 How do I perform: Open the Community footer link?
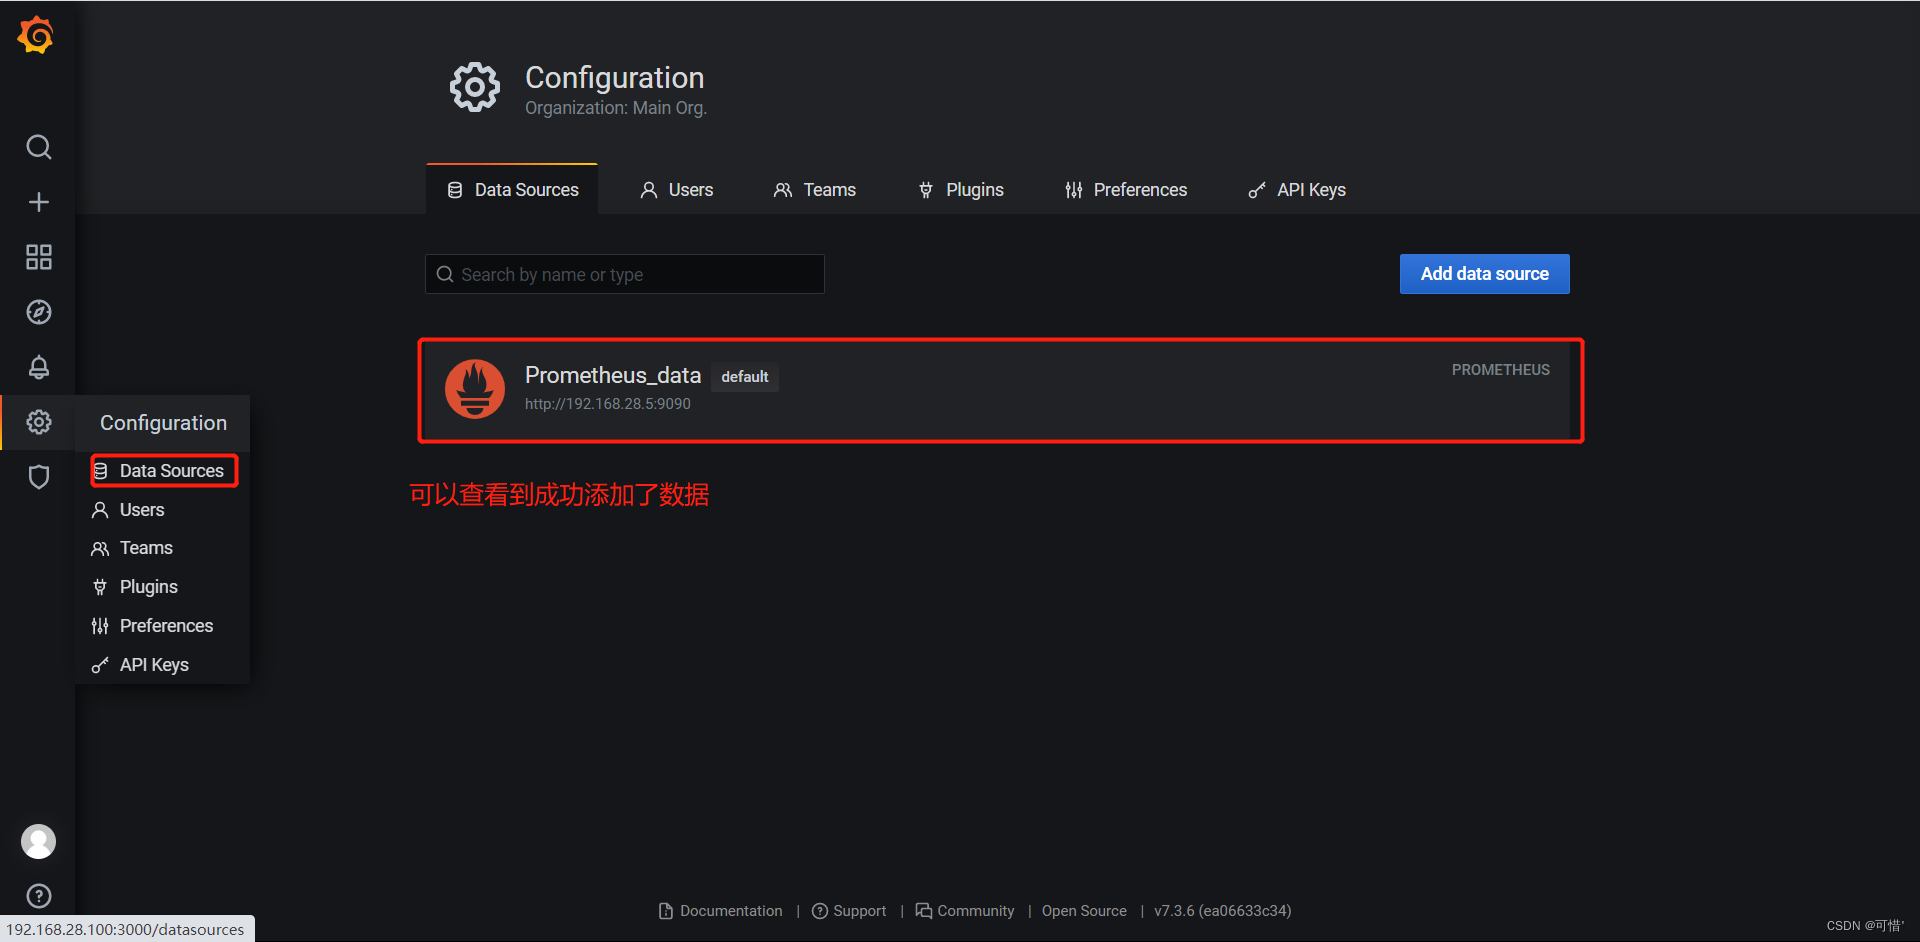tap(965, 911)
